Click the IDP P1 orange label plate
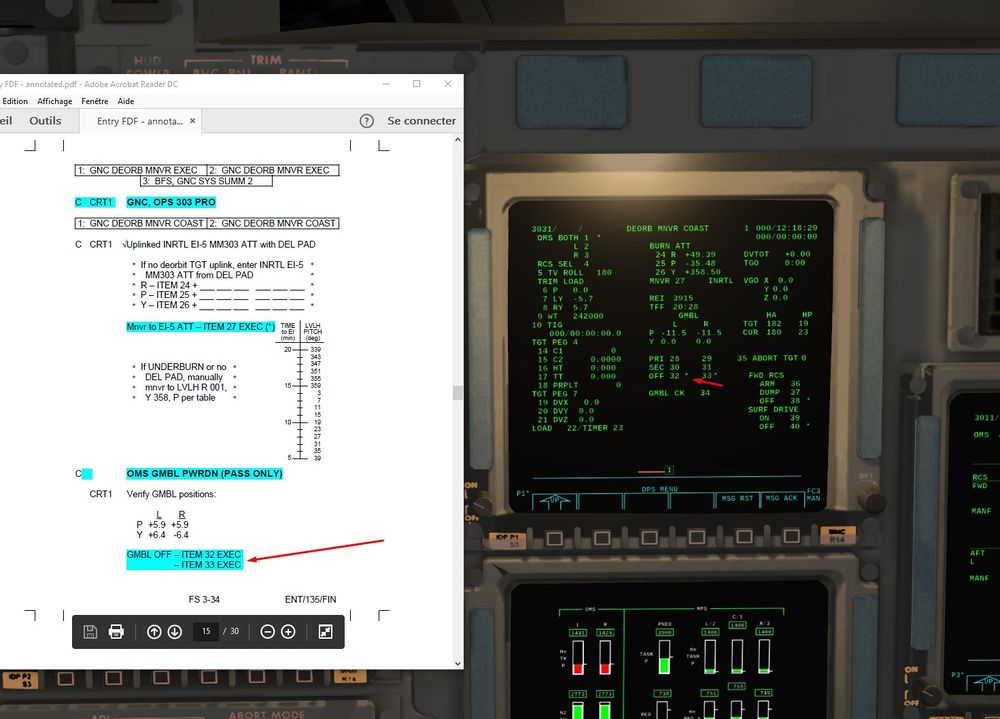 coord(508,540)
